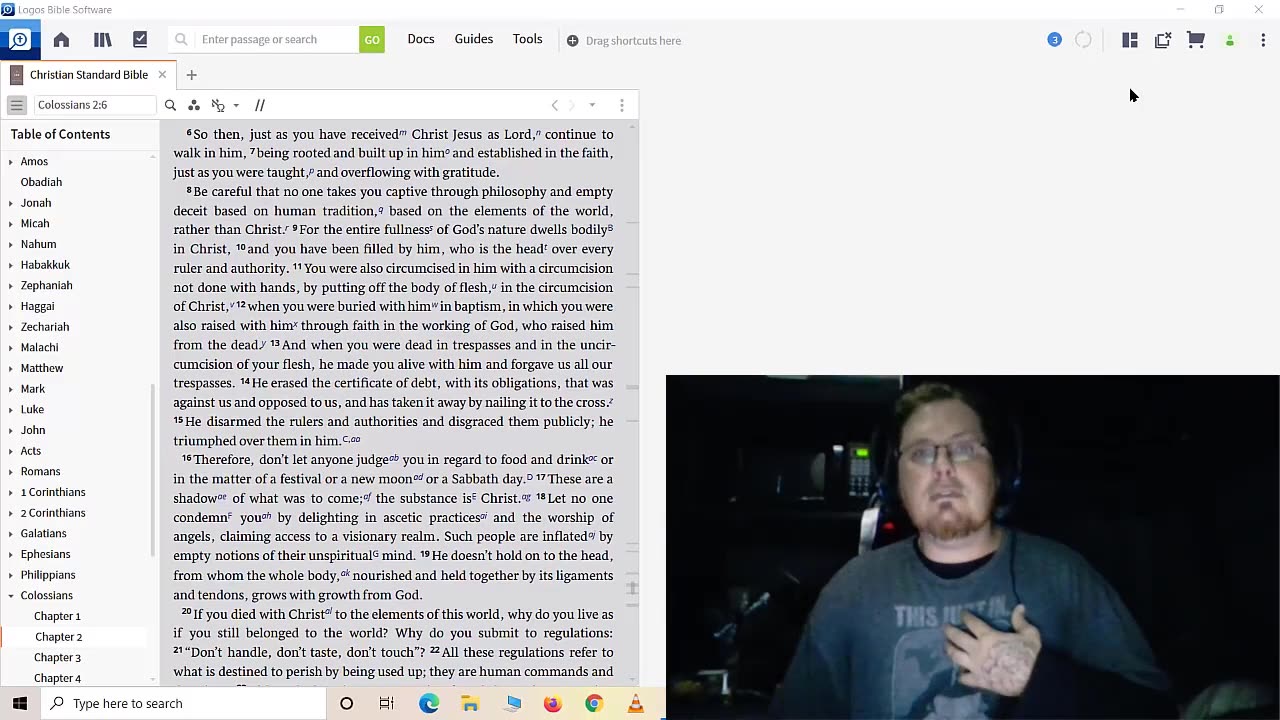Open Task View on taskbar
This screenshot has width=1280, height=720.
point(387,703)
